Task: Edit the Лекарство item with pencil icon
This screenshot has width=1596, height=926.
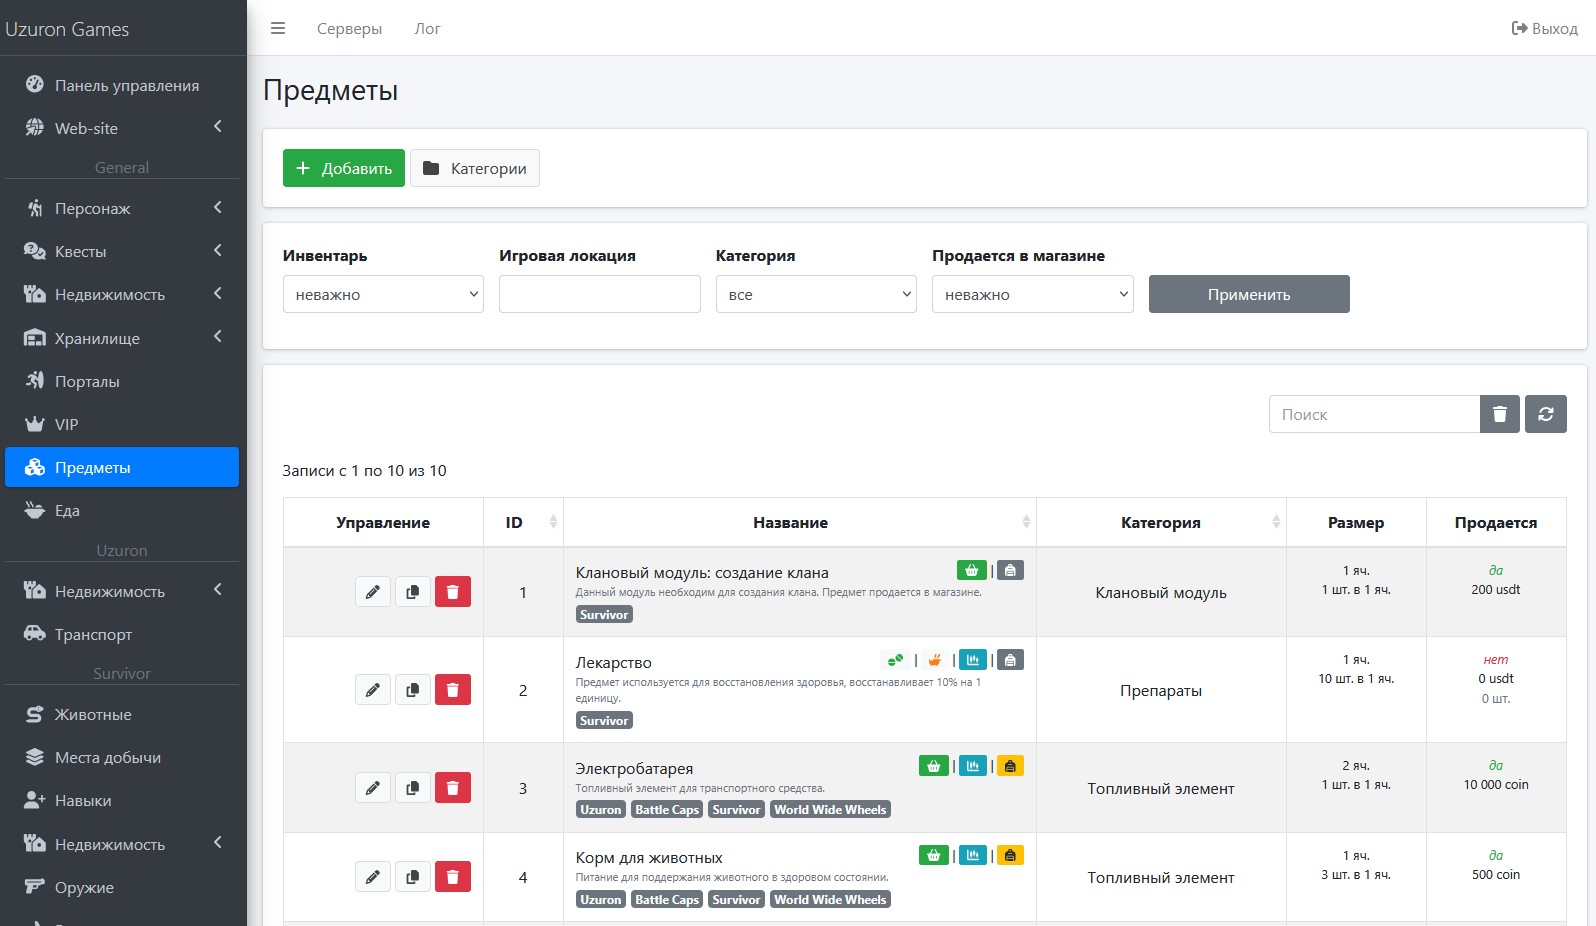Action: 373,690
